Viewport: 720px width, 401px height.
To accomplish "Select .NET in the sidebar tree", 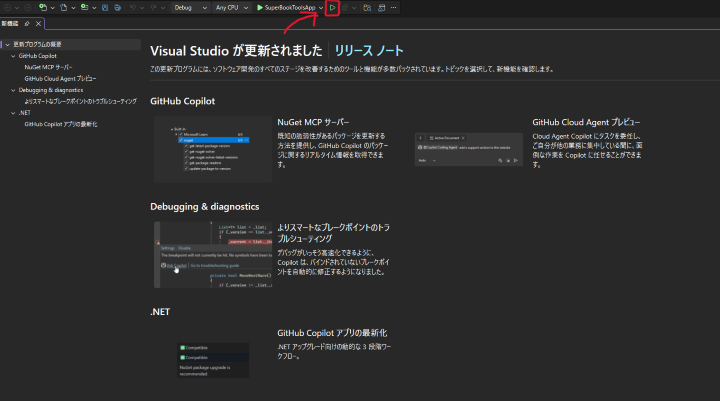I will coord(25,113).
